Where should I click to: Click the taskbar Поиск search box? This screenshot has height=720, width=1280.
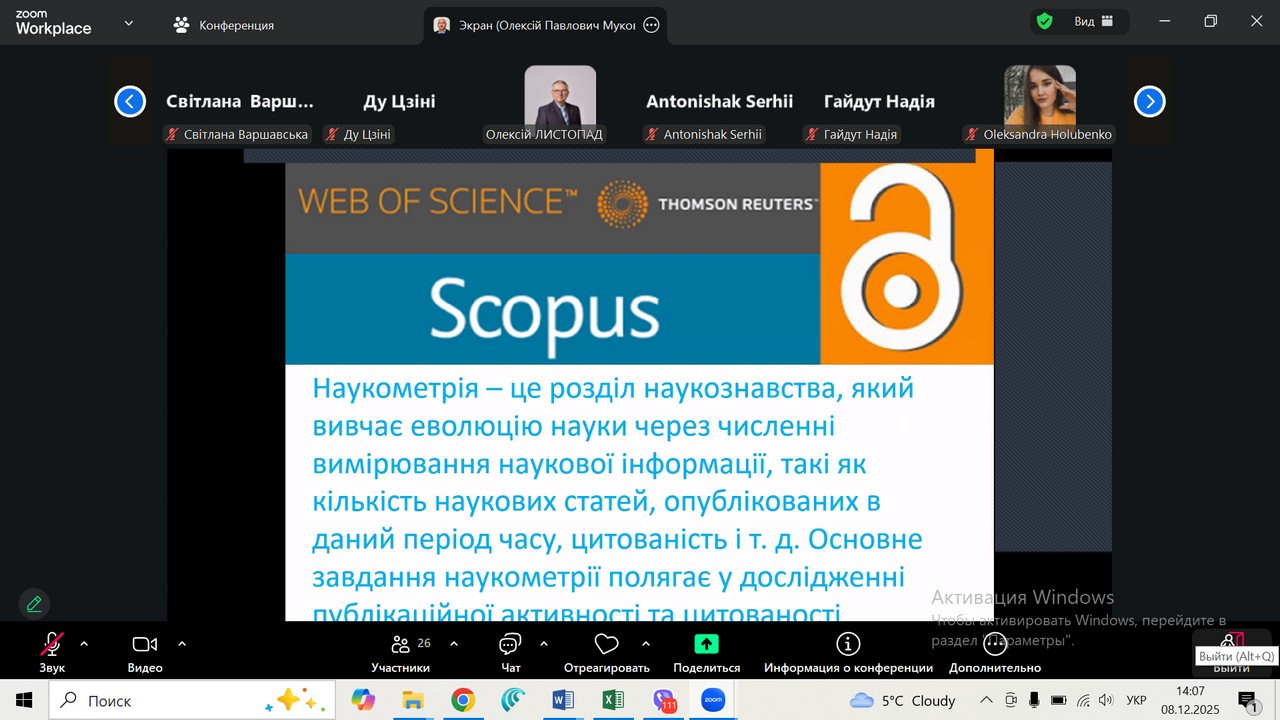coord(192,700)
